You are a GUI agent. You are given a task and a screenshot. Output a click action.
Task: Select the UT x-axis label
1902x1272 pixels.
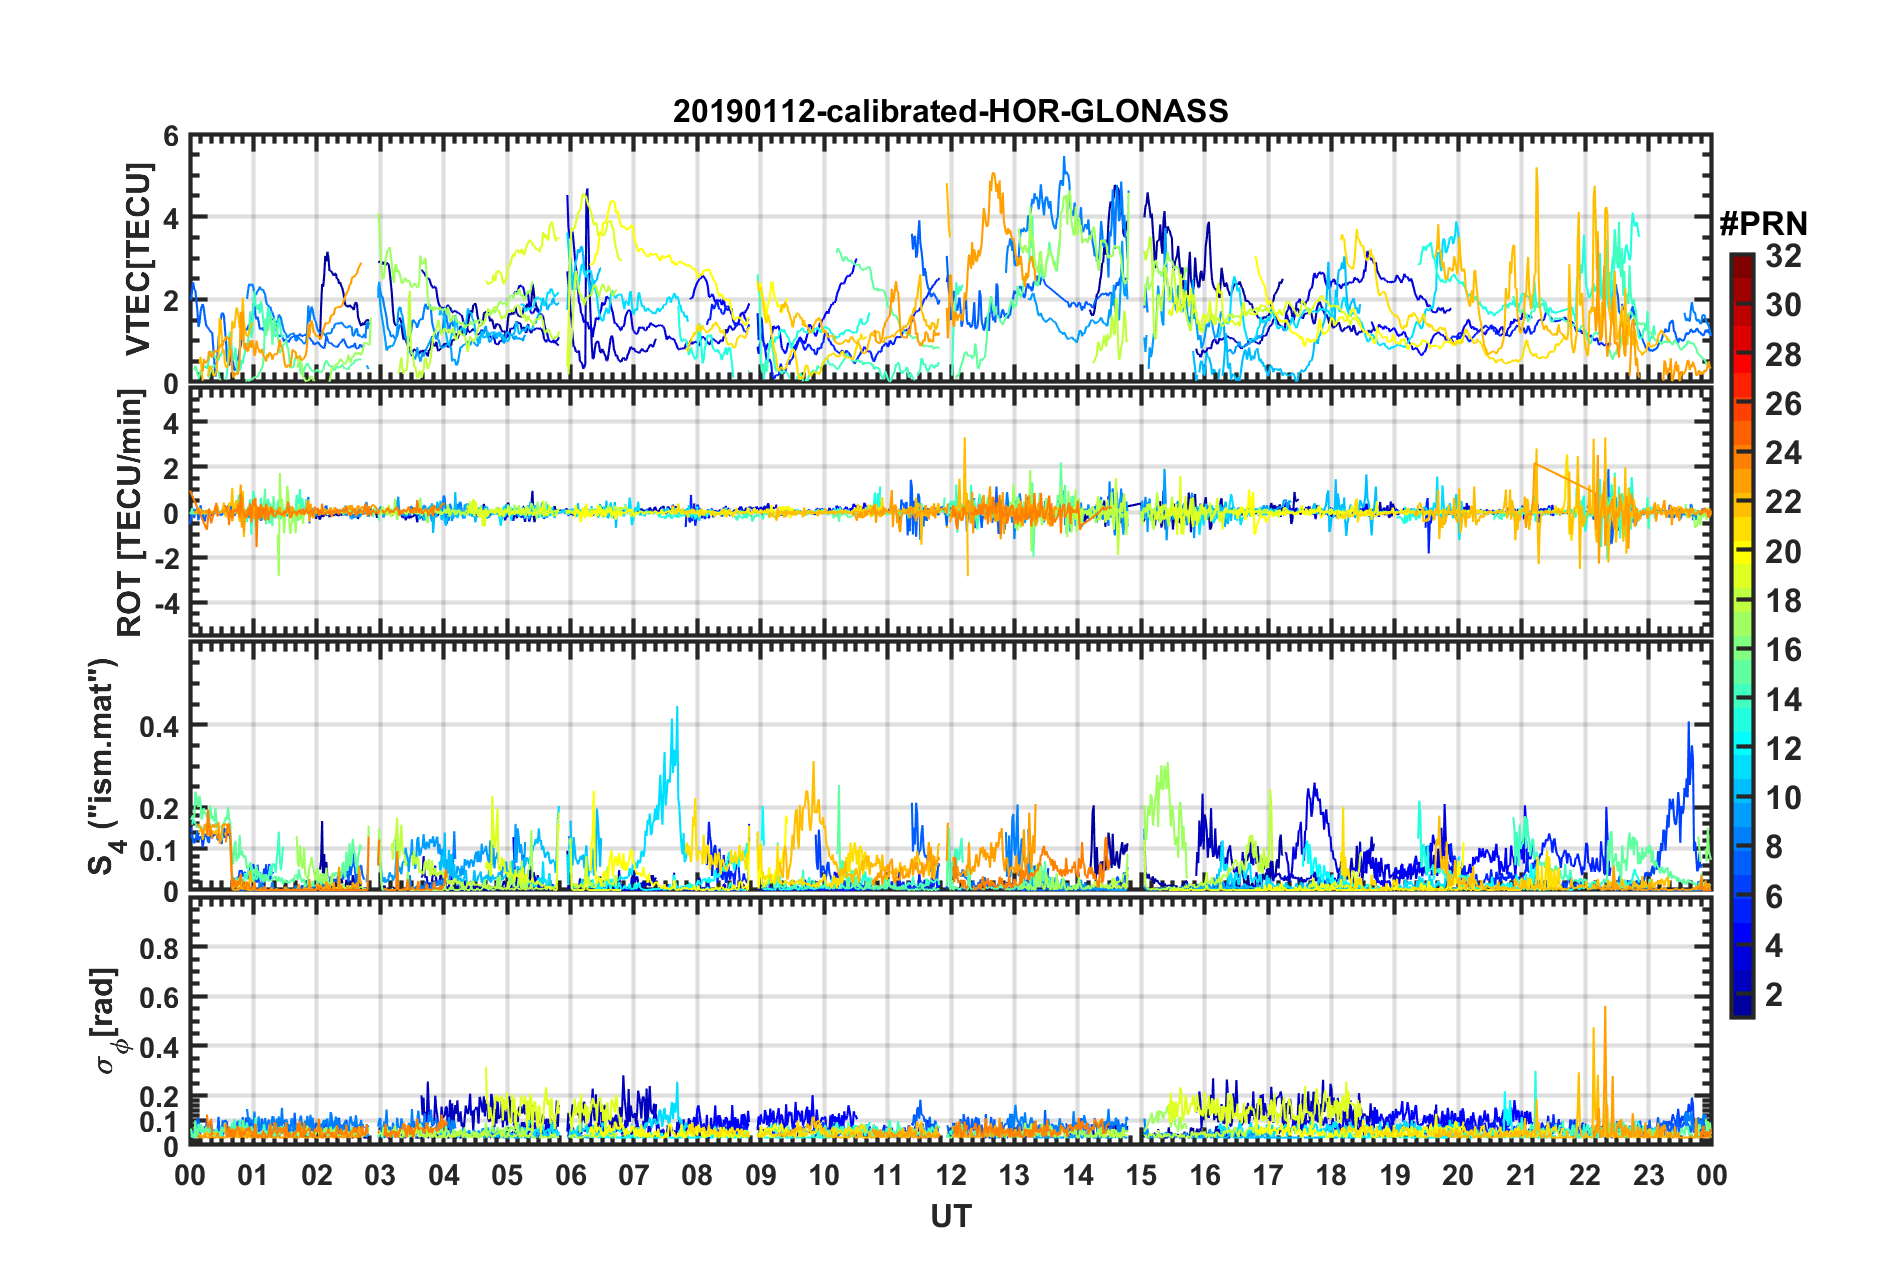click(x=951, y=1217)
